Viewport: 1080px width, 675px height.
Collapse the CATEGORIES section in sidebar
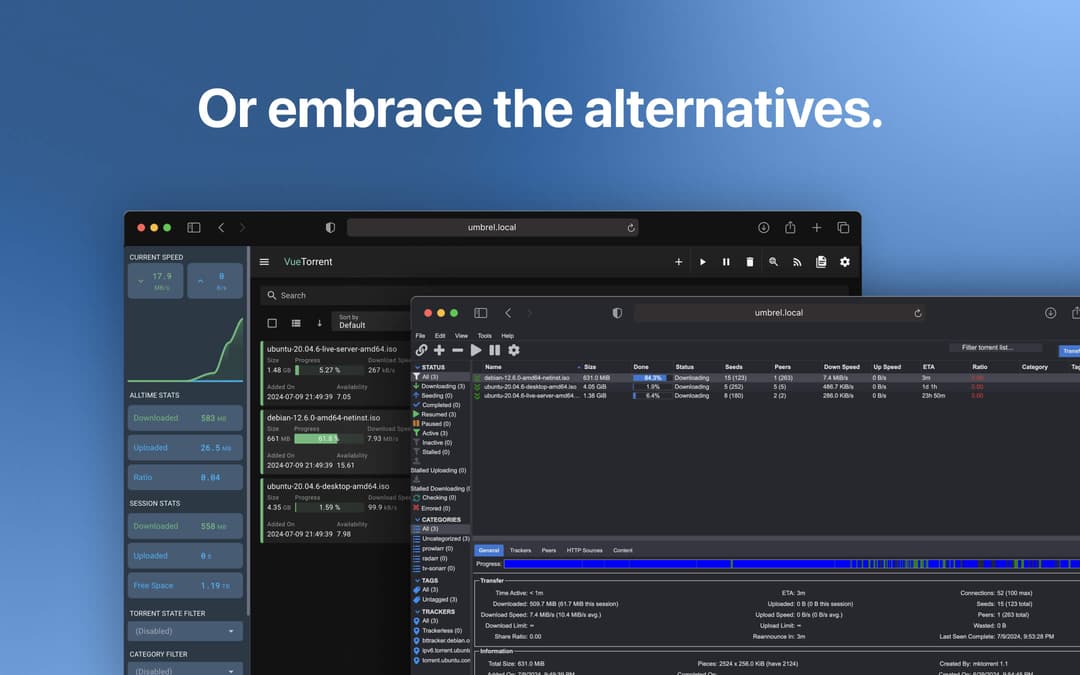(418, 520)
